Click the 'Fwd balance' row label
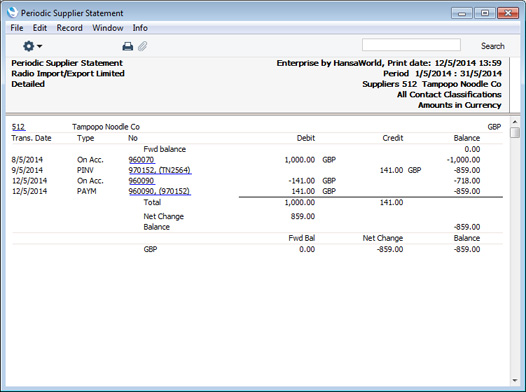Image resolution: width=526 pixels, height=392 pixels. click(x=164, y=149)
